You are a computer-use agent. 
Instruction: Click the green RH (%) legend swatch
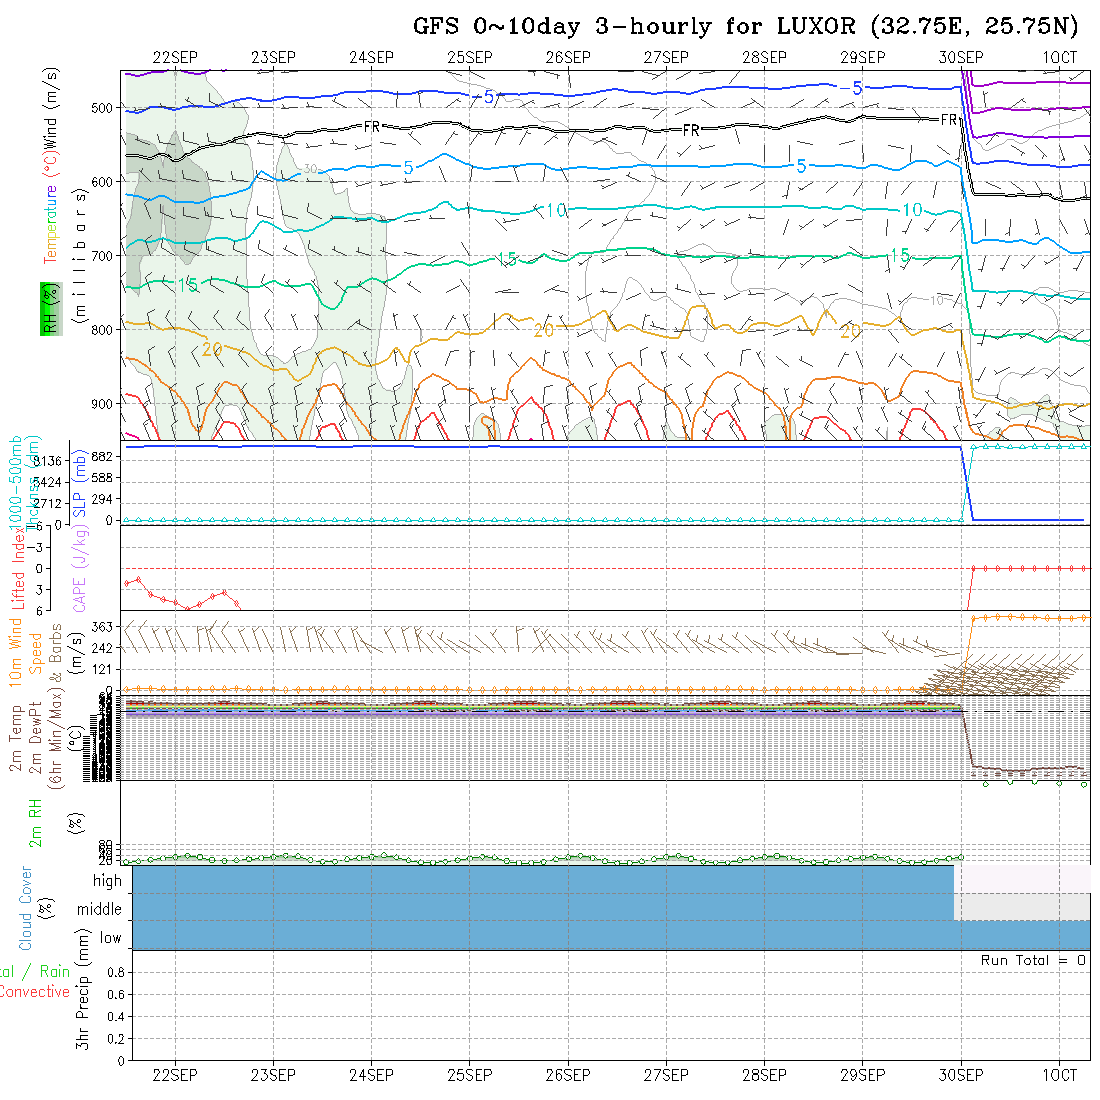[x=49, y=308]
